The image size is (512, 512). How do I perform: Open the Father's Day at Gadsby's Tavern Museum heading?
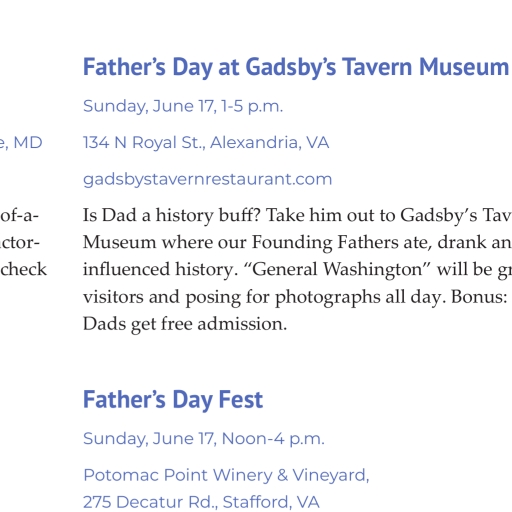296,67
